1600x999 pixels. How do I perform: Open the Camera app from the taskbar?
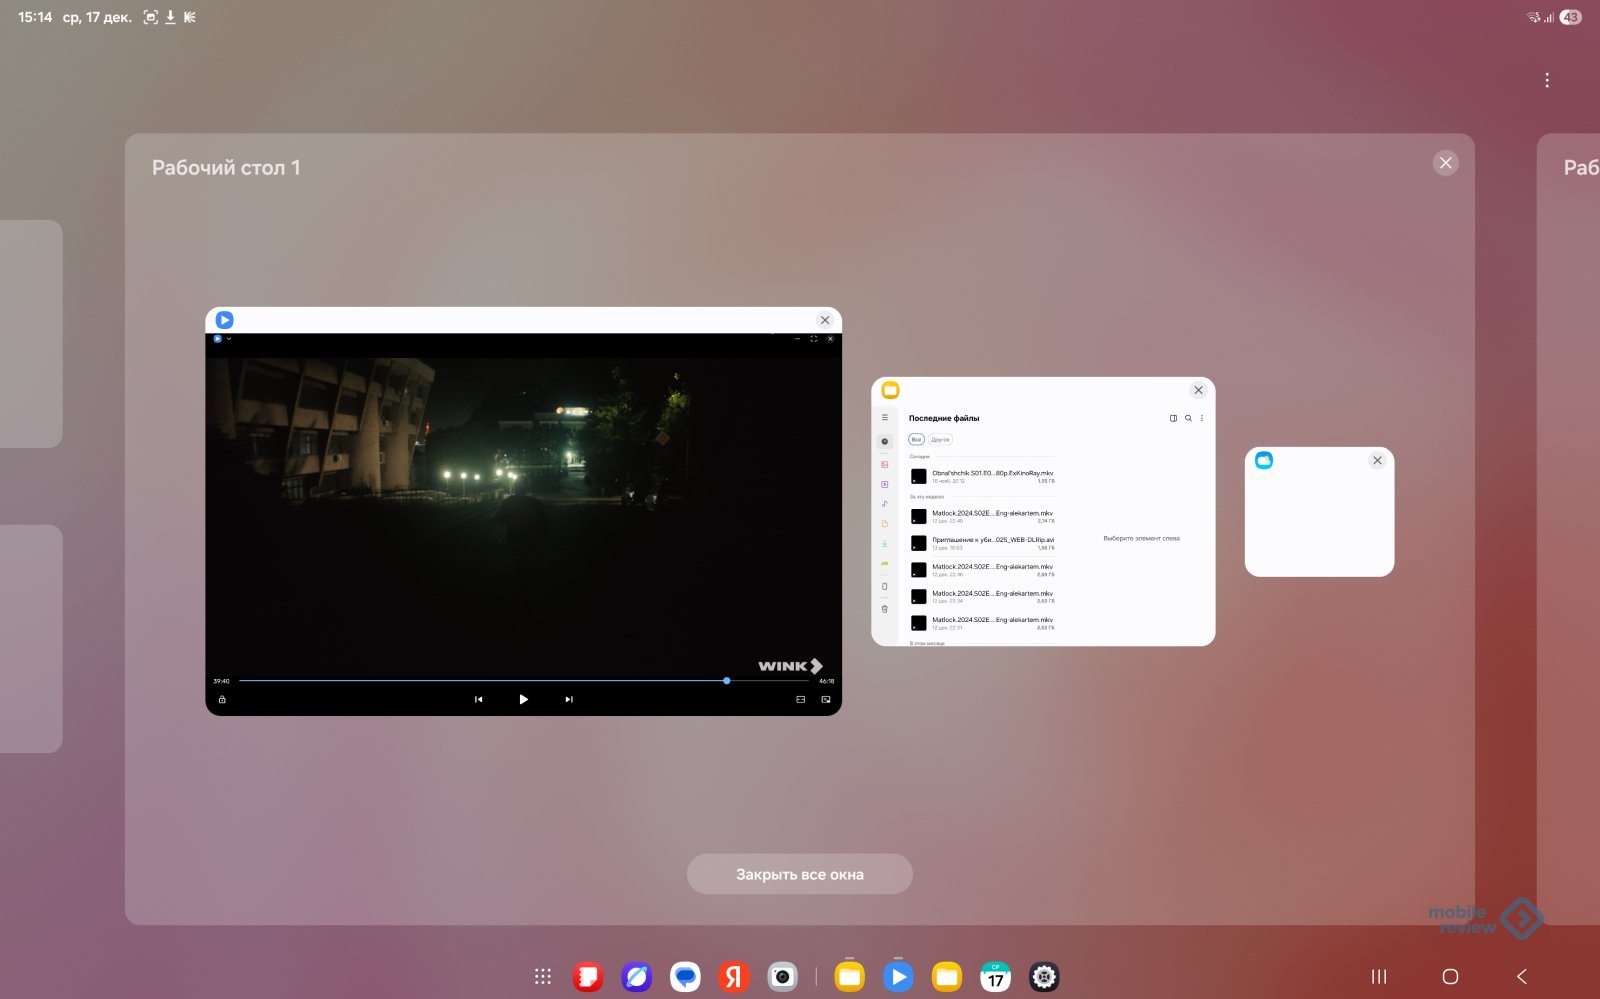tap(782, 977)
